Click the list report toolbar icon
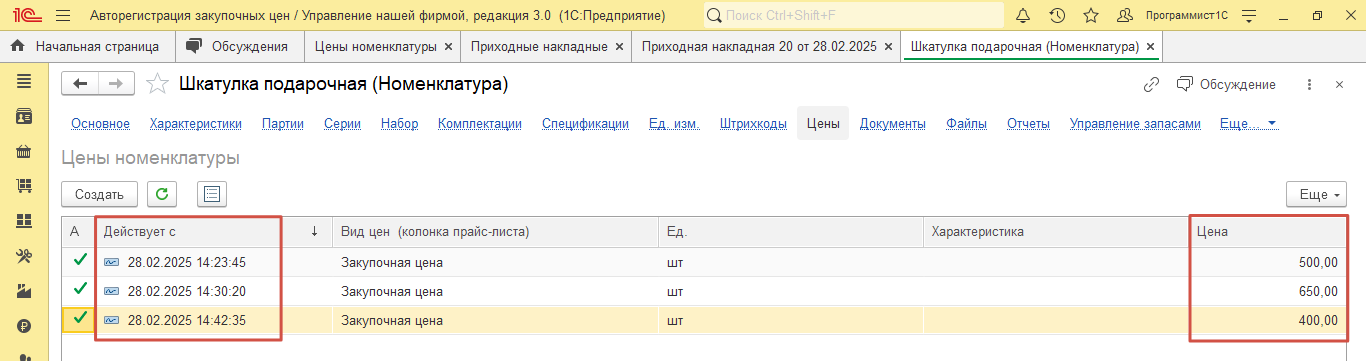Screen dimensions: 1366x361 [x=212, y=194]
